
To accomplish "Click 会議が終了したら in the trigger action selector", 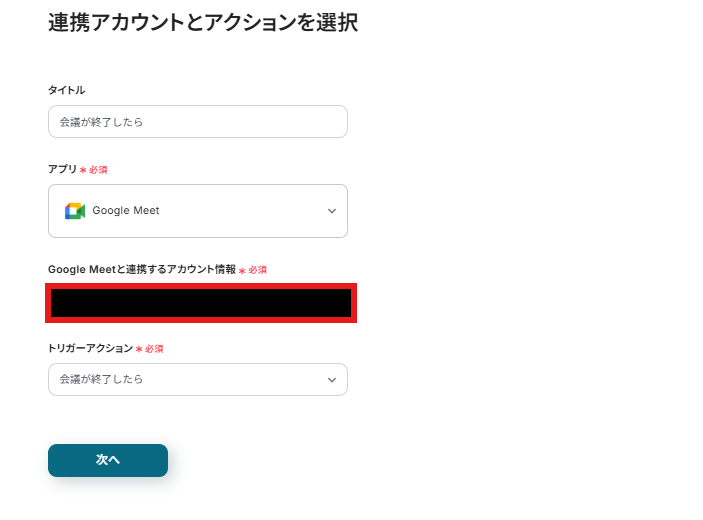I will (101, 380).
